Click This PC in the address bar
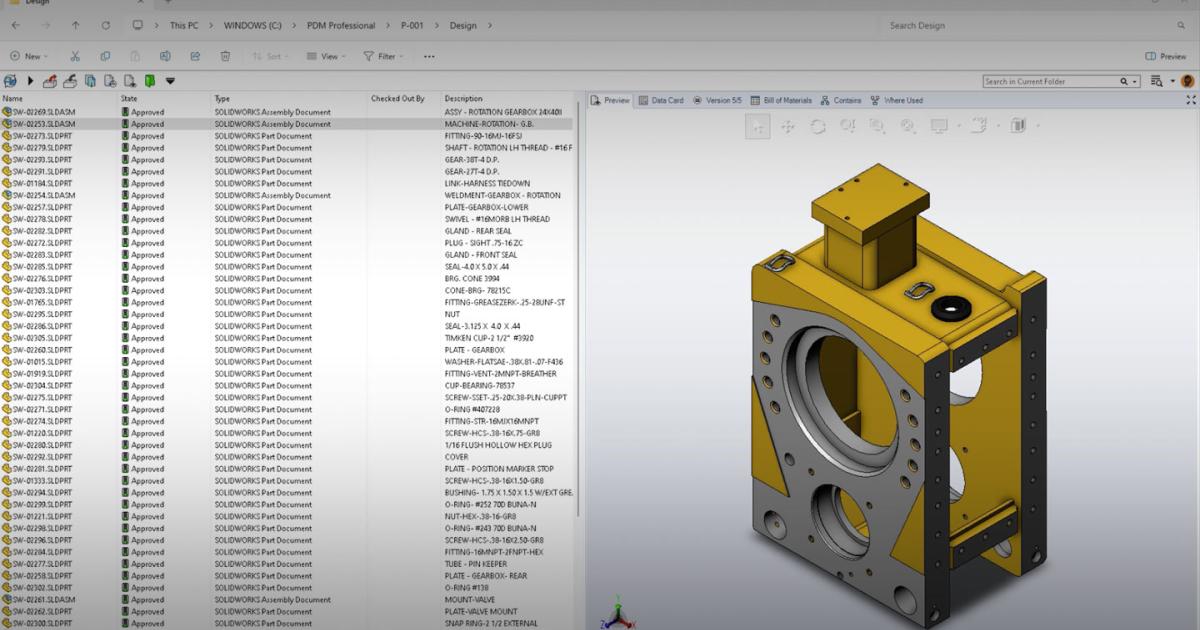 [184, 25]
